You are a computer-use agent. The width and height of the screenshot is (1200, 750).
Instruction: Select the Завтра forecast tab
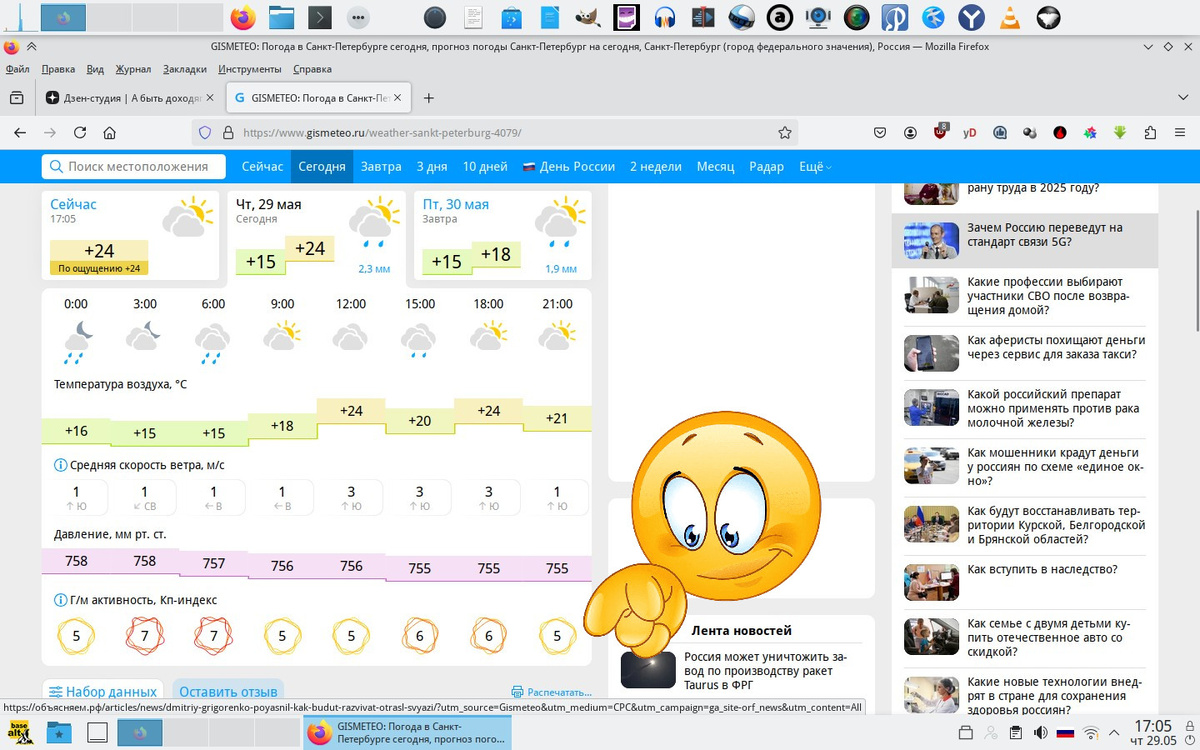point(381,167)
